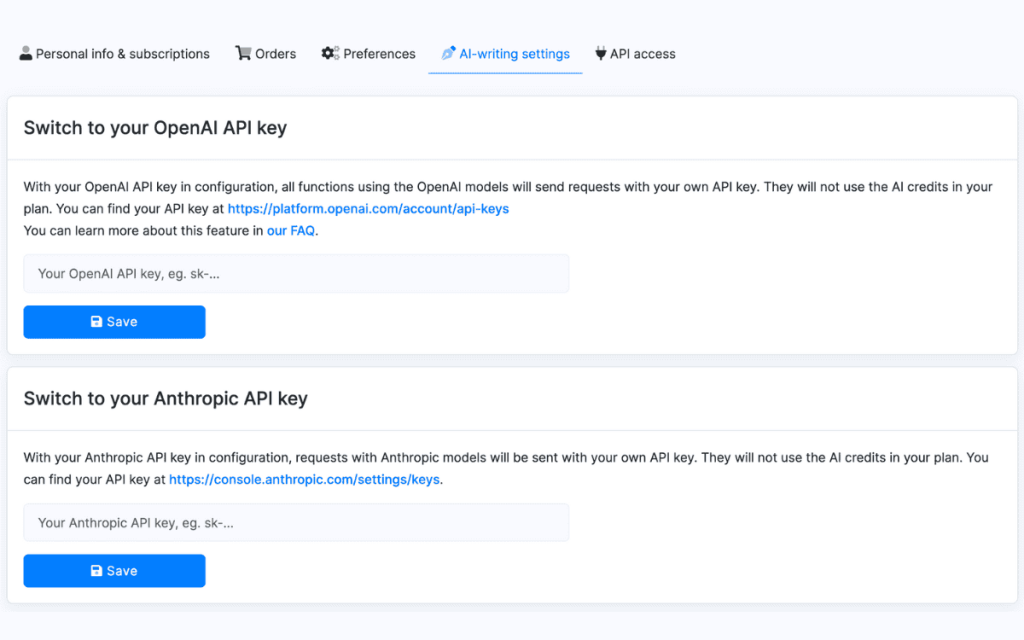This screenshot has height=640, width=1024.
Task: Click the person icon on Personal info tab
Action: point(25,53)
